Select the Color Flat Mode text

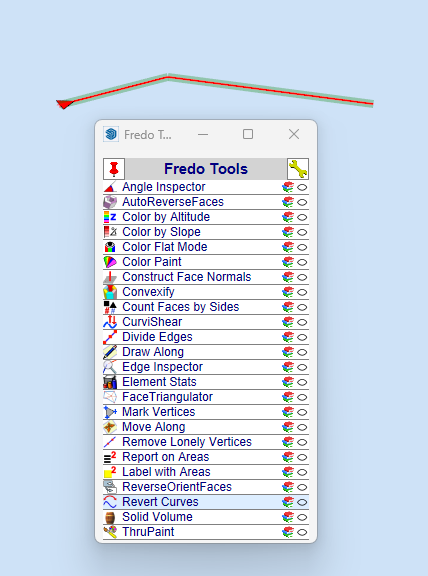pos(165,247)
